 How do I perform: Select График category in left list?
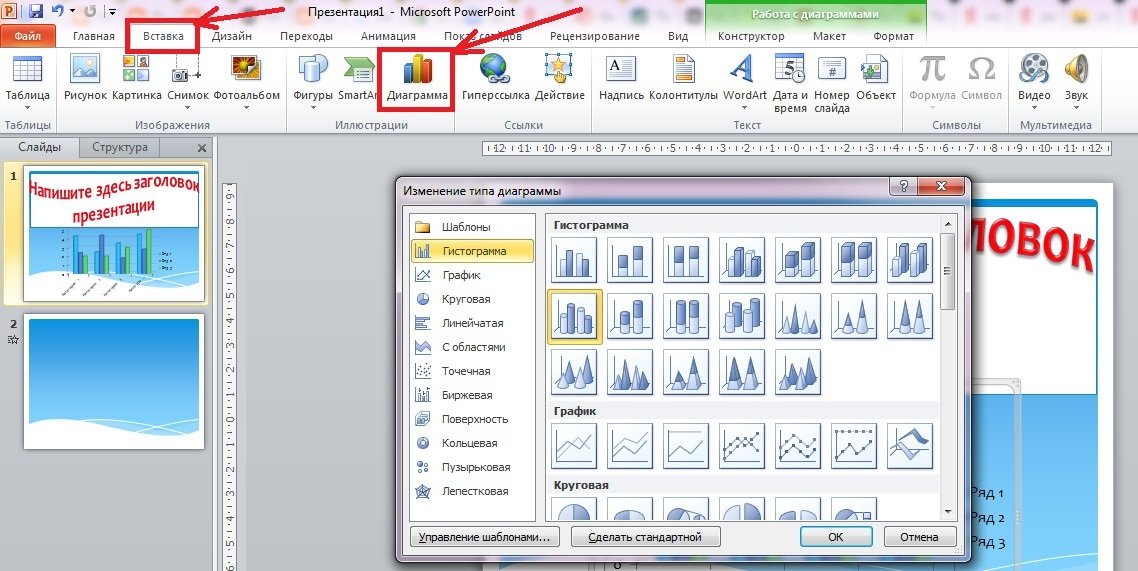(472, 275)
